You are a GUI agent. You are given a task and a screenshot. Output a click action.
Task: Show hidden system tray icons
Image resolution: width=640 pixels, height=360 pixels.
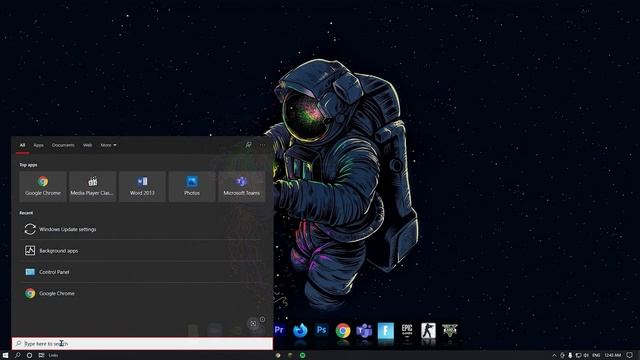554,356
